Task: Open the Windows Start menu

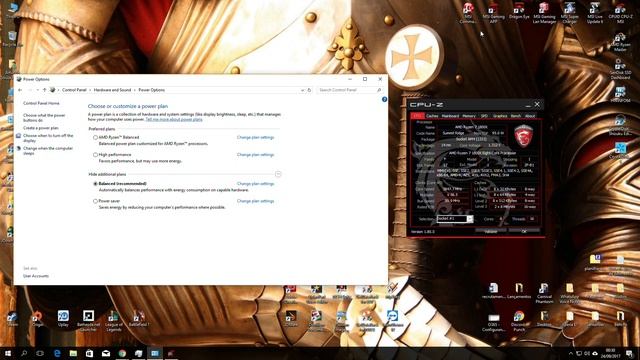Action: 7,353
